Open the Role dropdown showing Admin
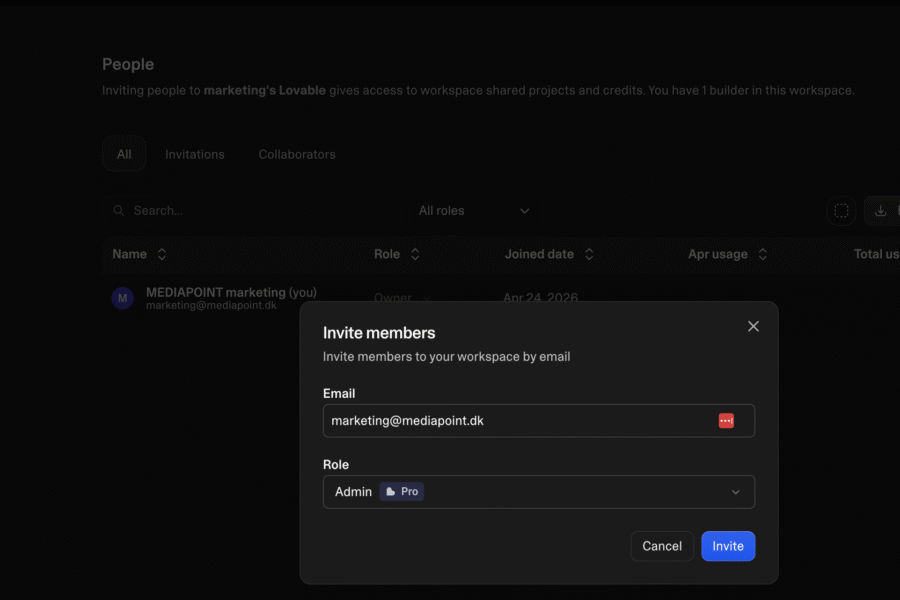 (x=538, y=492)
